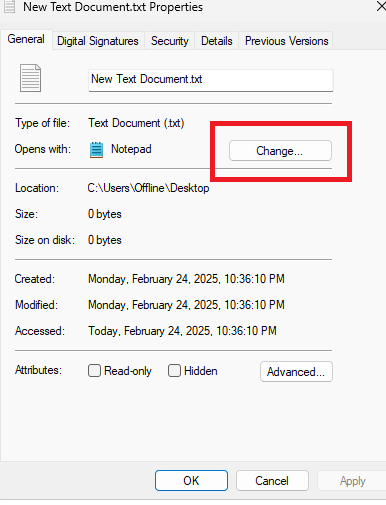Open the Previous Versions tab
This screenshot has height=505, width=386.
[287, 41]
